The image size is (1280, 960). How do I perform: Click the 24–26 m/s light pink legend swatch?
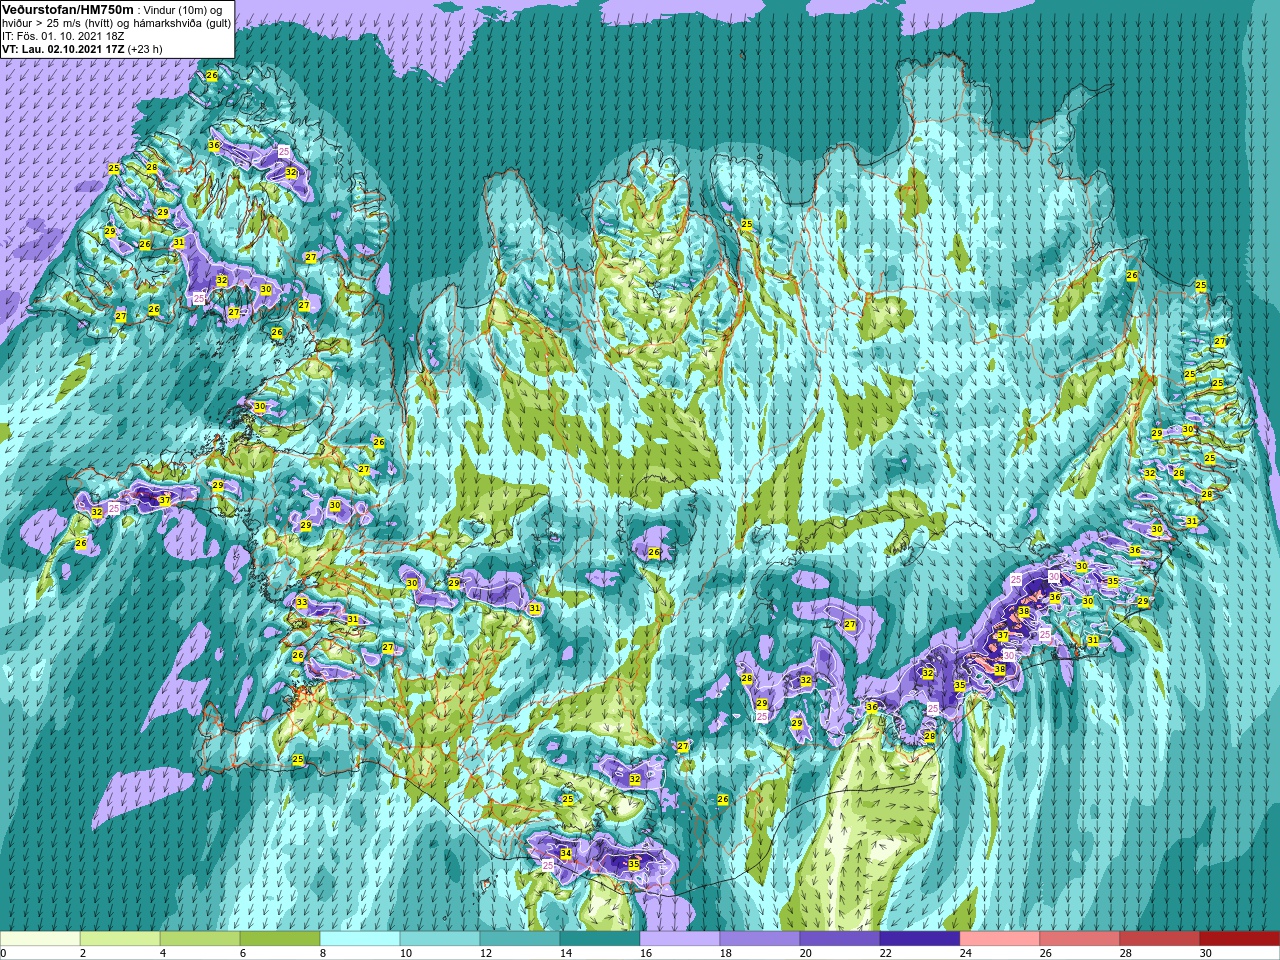(1000, 939)
